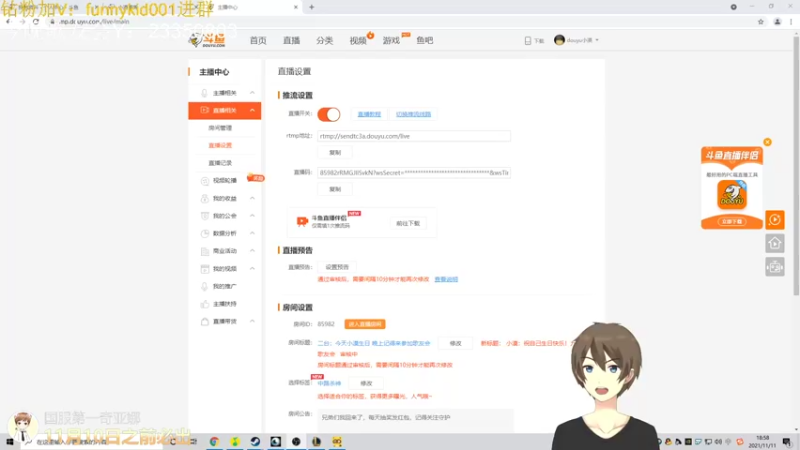This screenshot has height=450, width=800.
Task: Open the 直播教程 link
Action: pyautogui.click(x=369, y=114)
